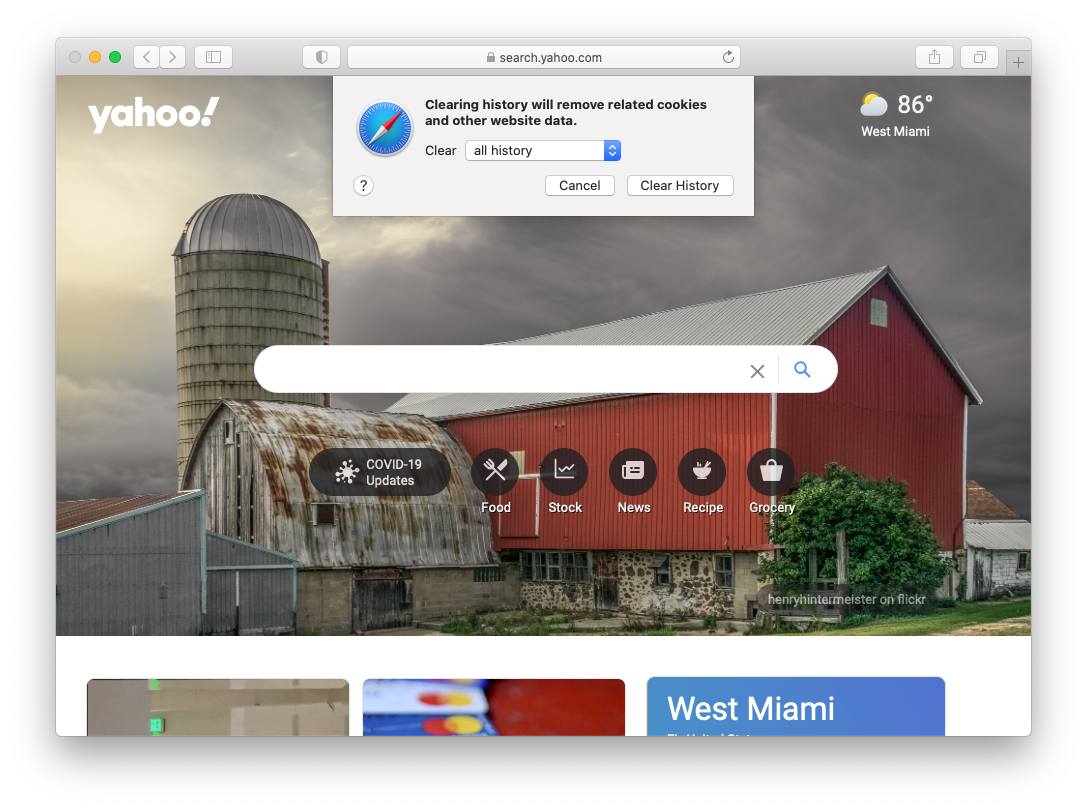1087x810 pixels.
Task: Click the search.yahoo.com address field
Action: [x=544, y=57]
